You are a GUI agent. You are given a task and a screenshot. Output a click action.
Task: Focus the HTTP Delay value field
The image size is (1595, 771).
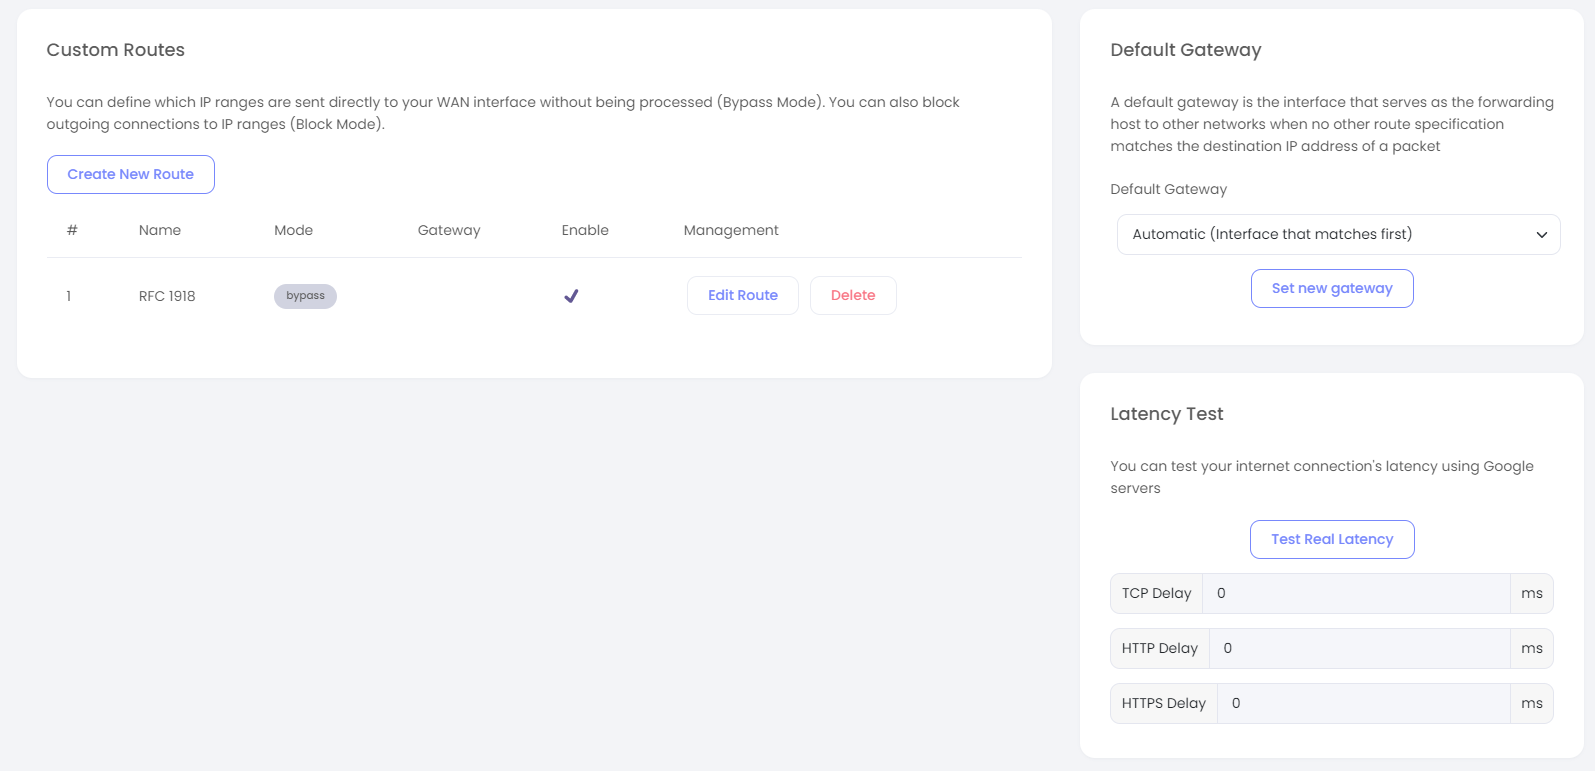[x=1359, y=648]
